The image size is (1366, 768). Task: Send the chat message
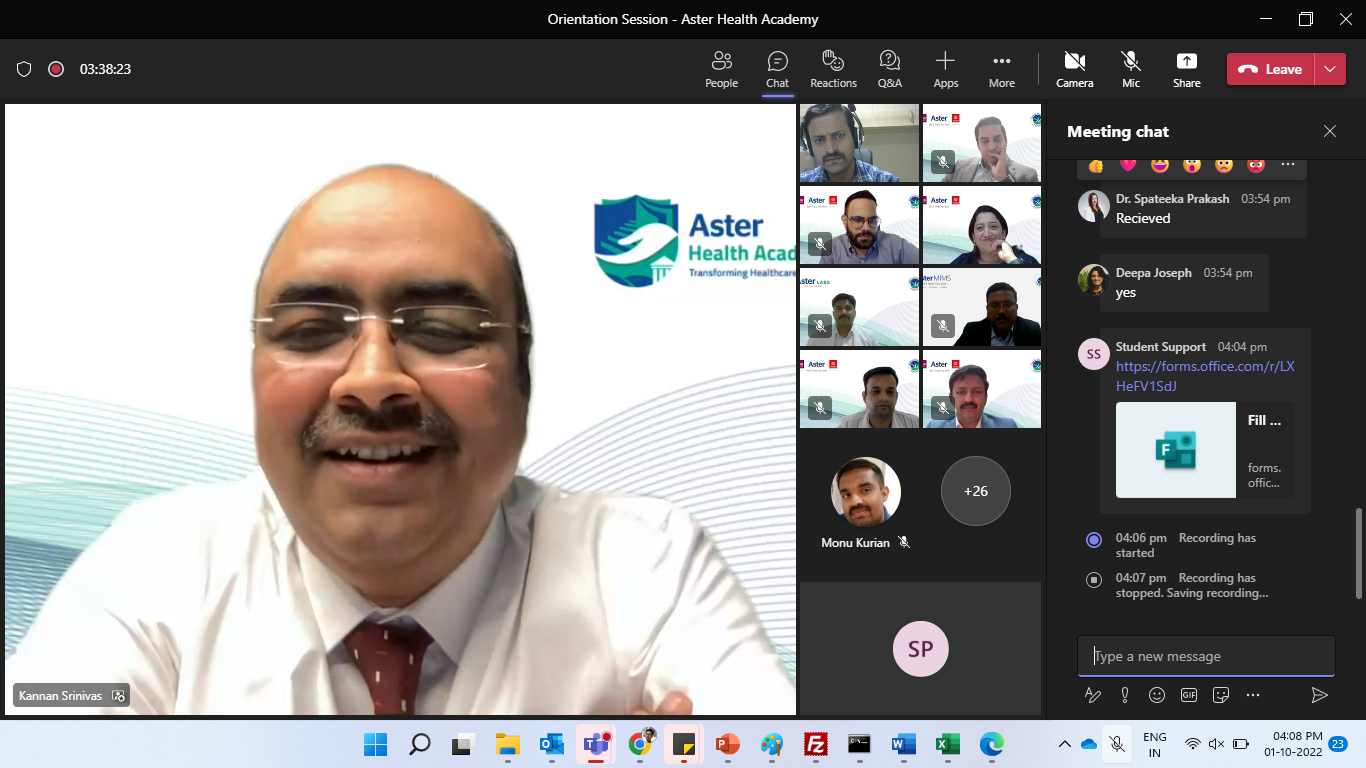pos(1319,695)
